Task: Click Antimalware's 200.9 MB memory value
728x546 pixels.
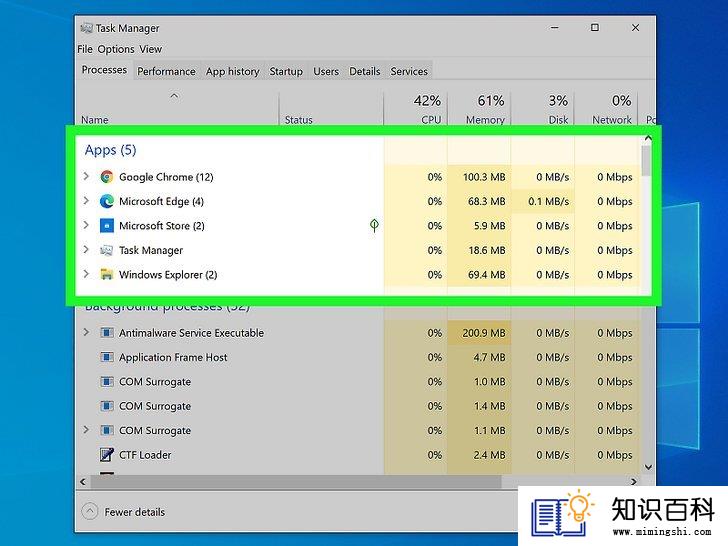Action: tap(484, 333)
